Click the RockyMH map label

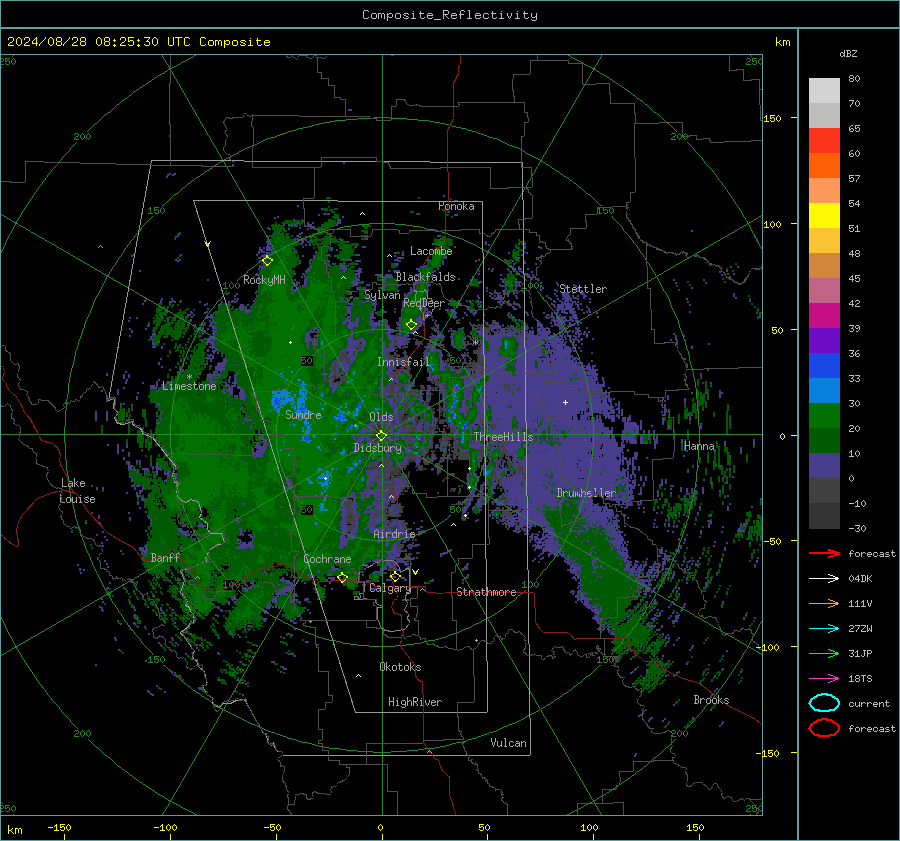point(264,280)
